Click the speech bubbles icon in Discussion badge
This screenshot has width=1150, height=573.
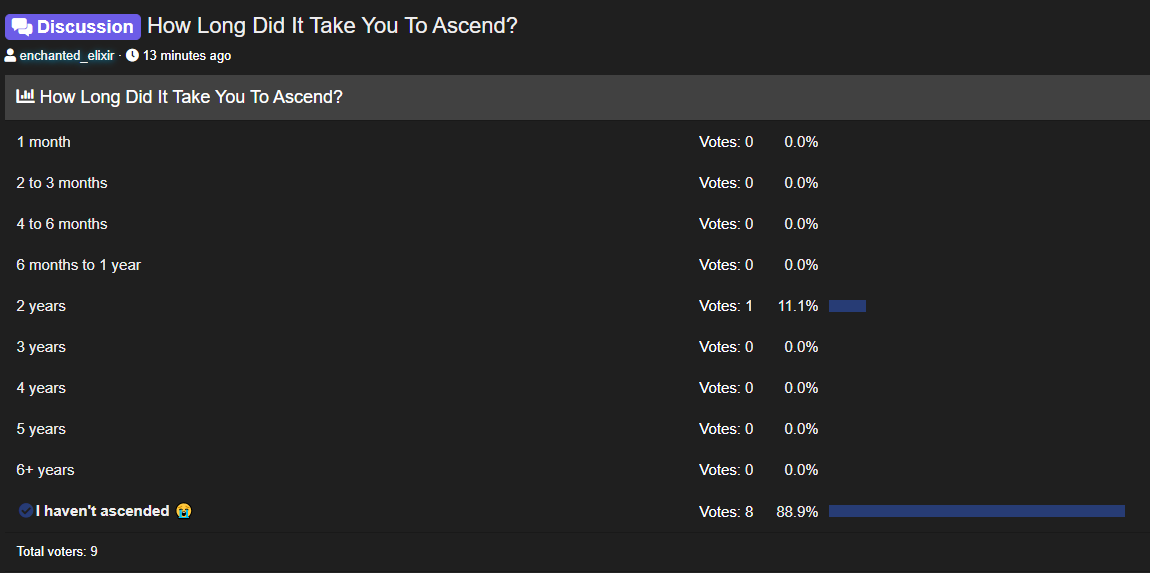(x=22, y=27)
